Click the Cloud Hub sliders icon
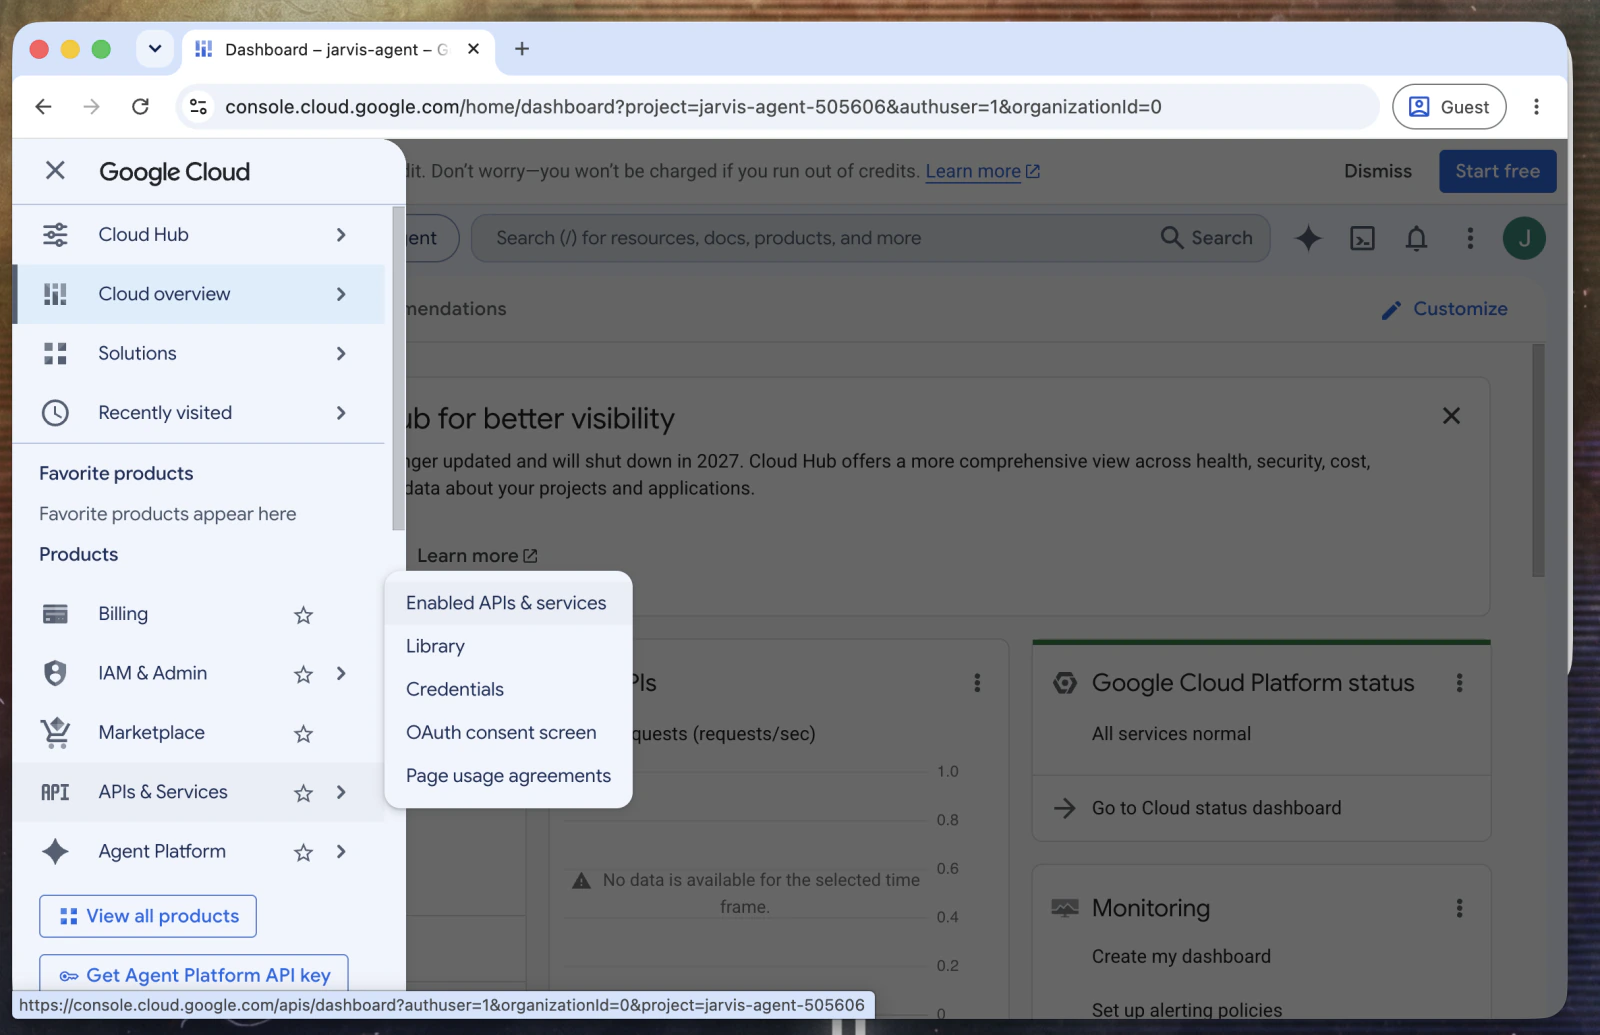Screen dimensions: 1600x1035 tap(55, 235)
